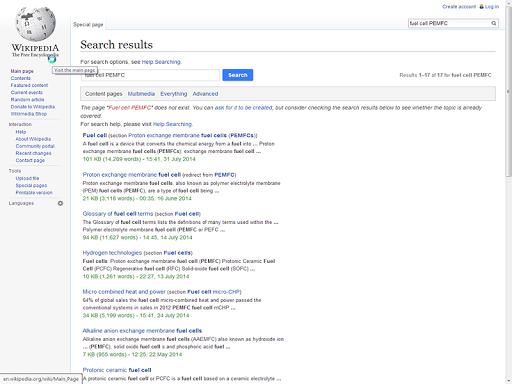The width and height of the screenshot is (512, 384).
Task: Click the magnifier icon in top search box
Action: pyautogui.click(x=494, y=23)
